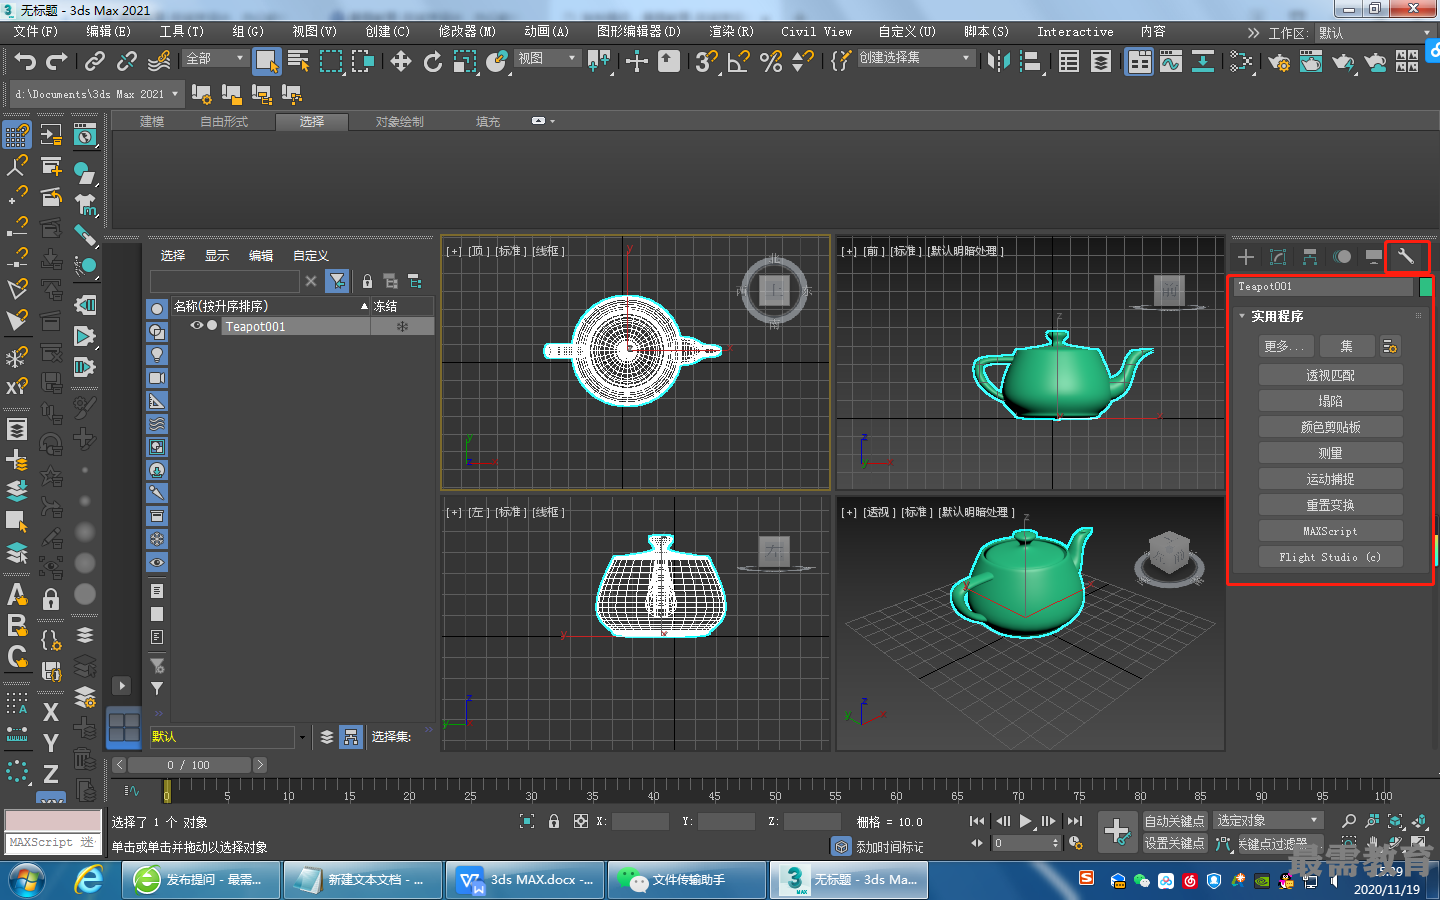Toggle display cameras filter icon

coord(157,378)
